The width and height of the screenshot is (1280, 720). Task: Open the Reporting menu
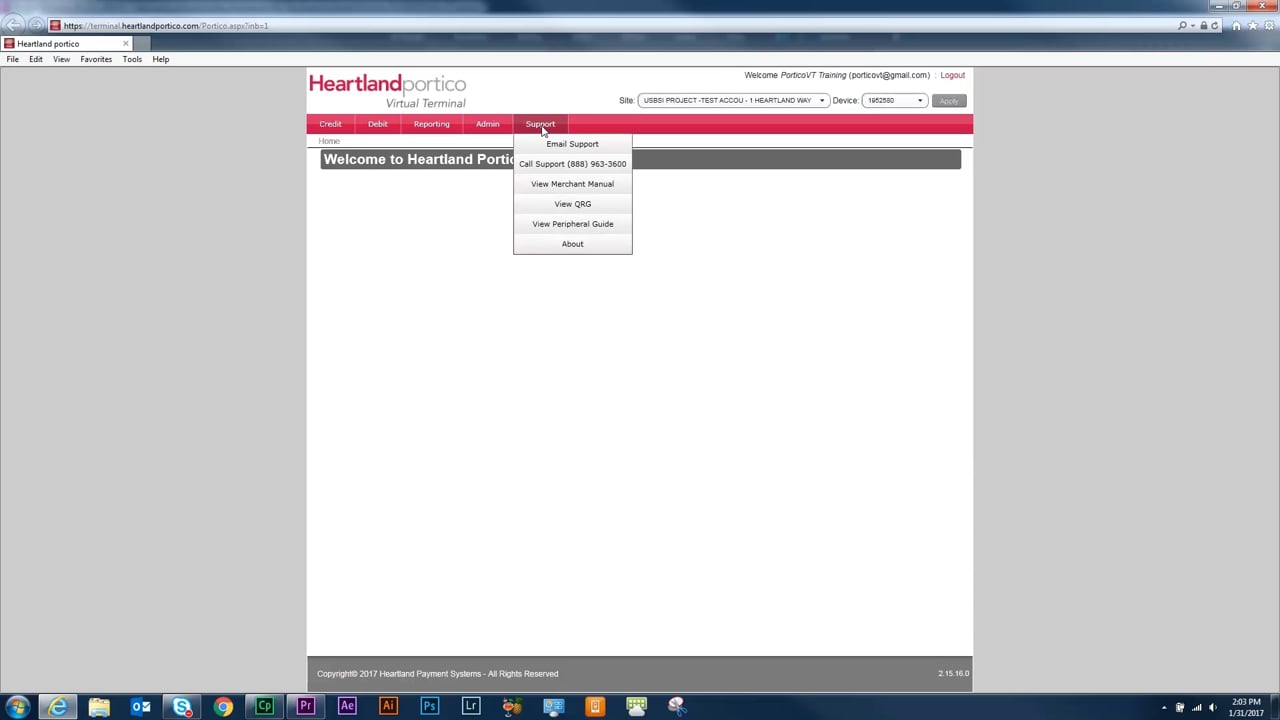[432, 124]
